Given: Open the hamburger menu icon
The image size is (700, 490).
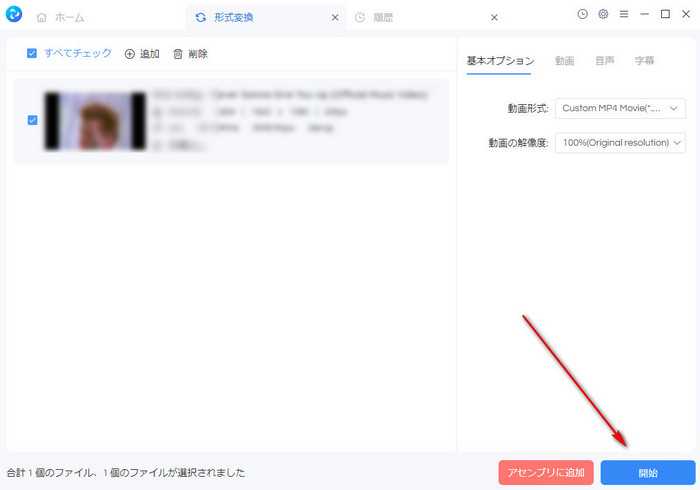Looking at the screenshot, I should (x=624, y=14).
